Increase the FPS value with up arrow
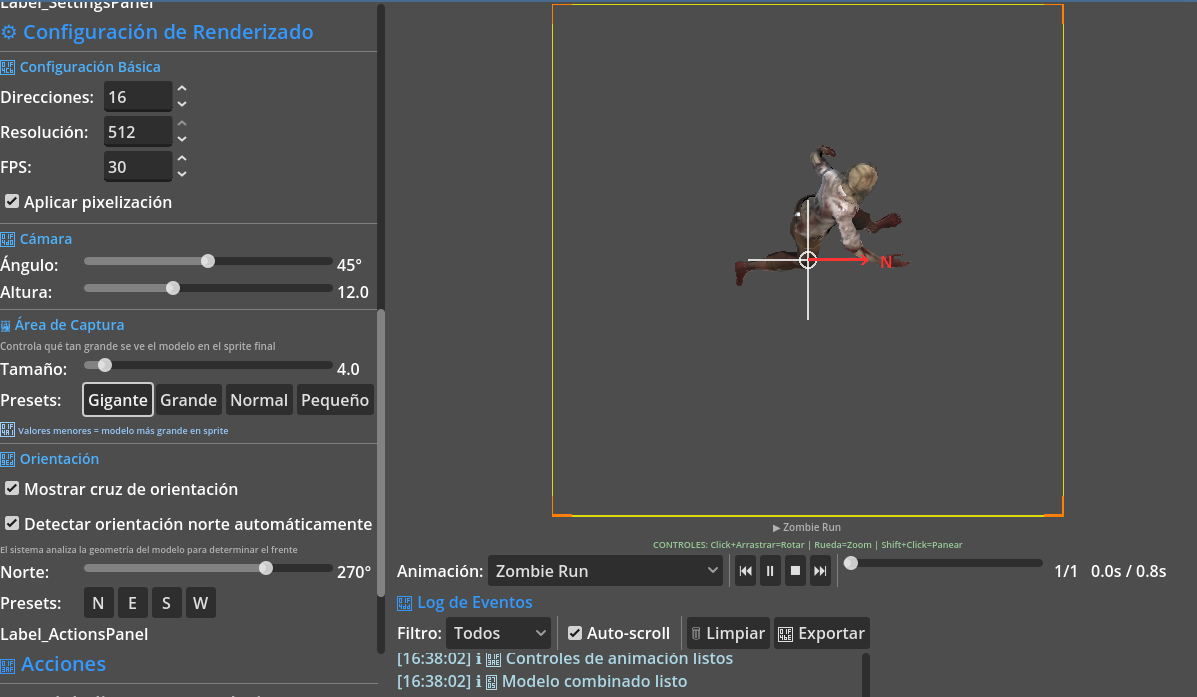This screenshot has width=1197, height=697. pyautogui.click(x=182, y=159)
